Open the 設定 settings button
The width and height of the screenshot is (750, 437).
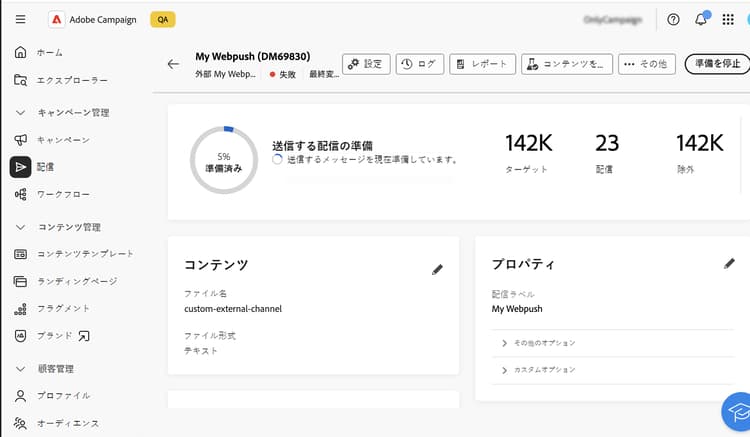coord(366,64)
